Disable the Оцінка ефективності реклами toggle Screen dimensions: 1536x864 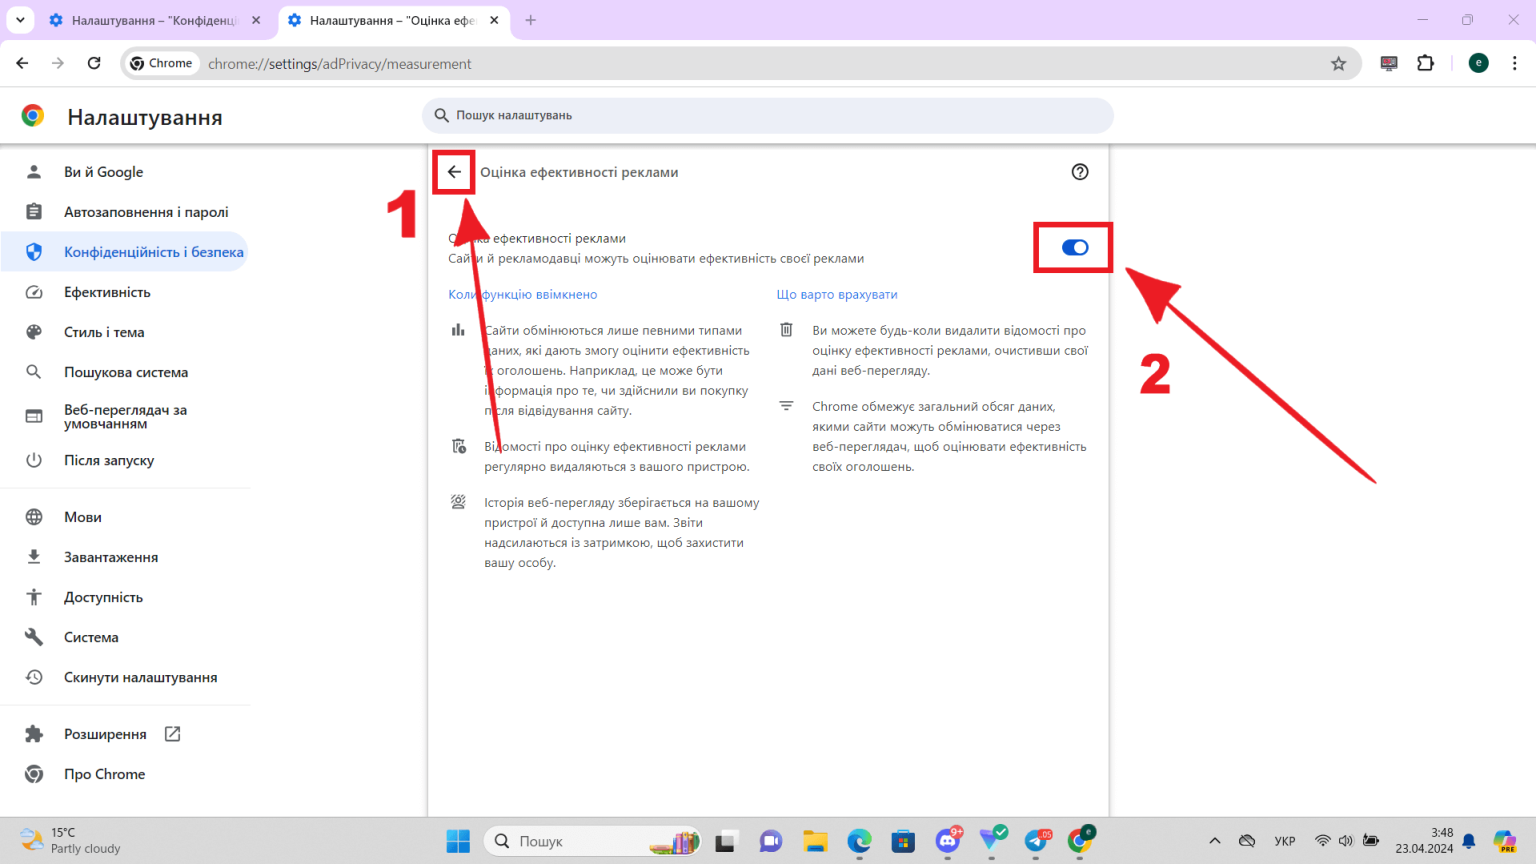1073,247
